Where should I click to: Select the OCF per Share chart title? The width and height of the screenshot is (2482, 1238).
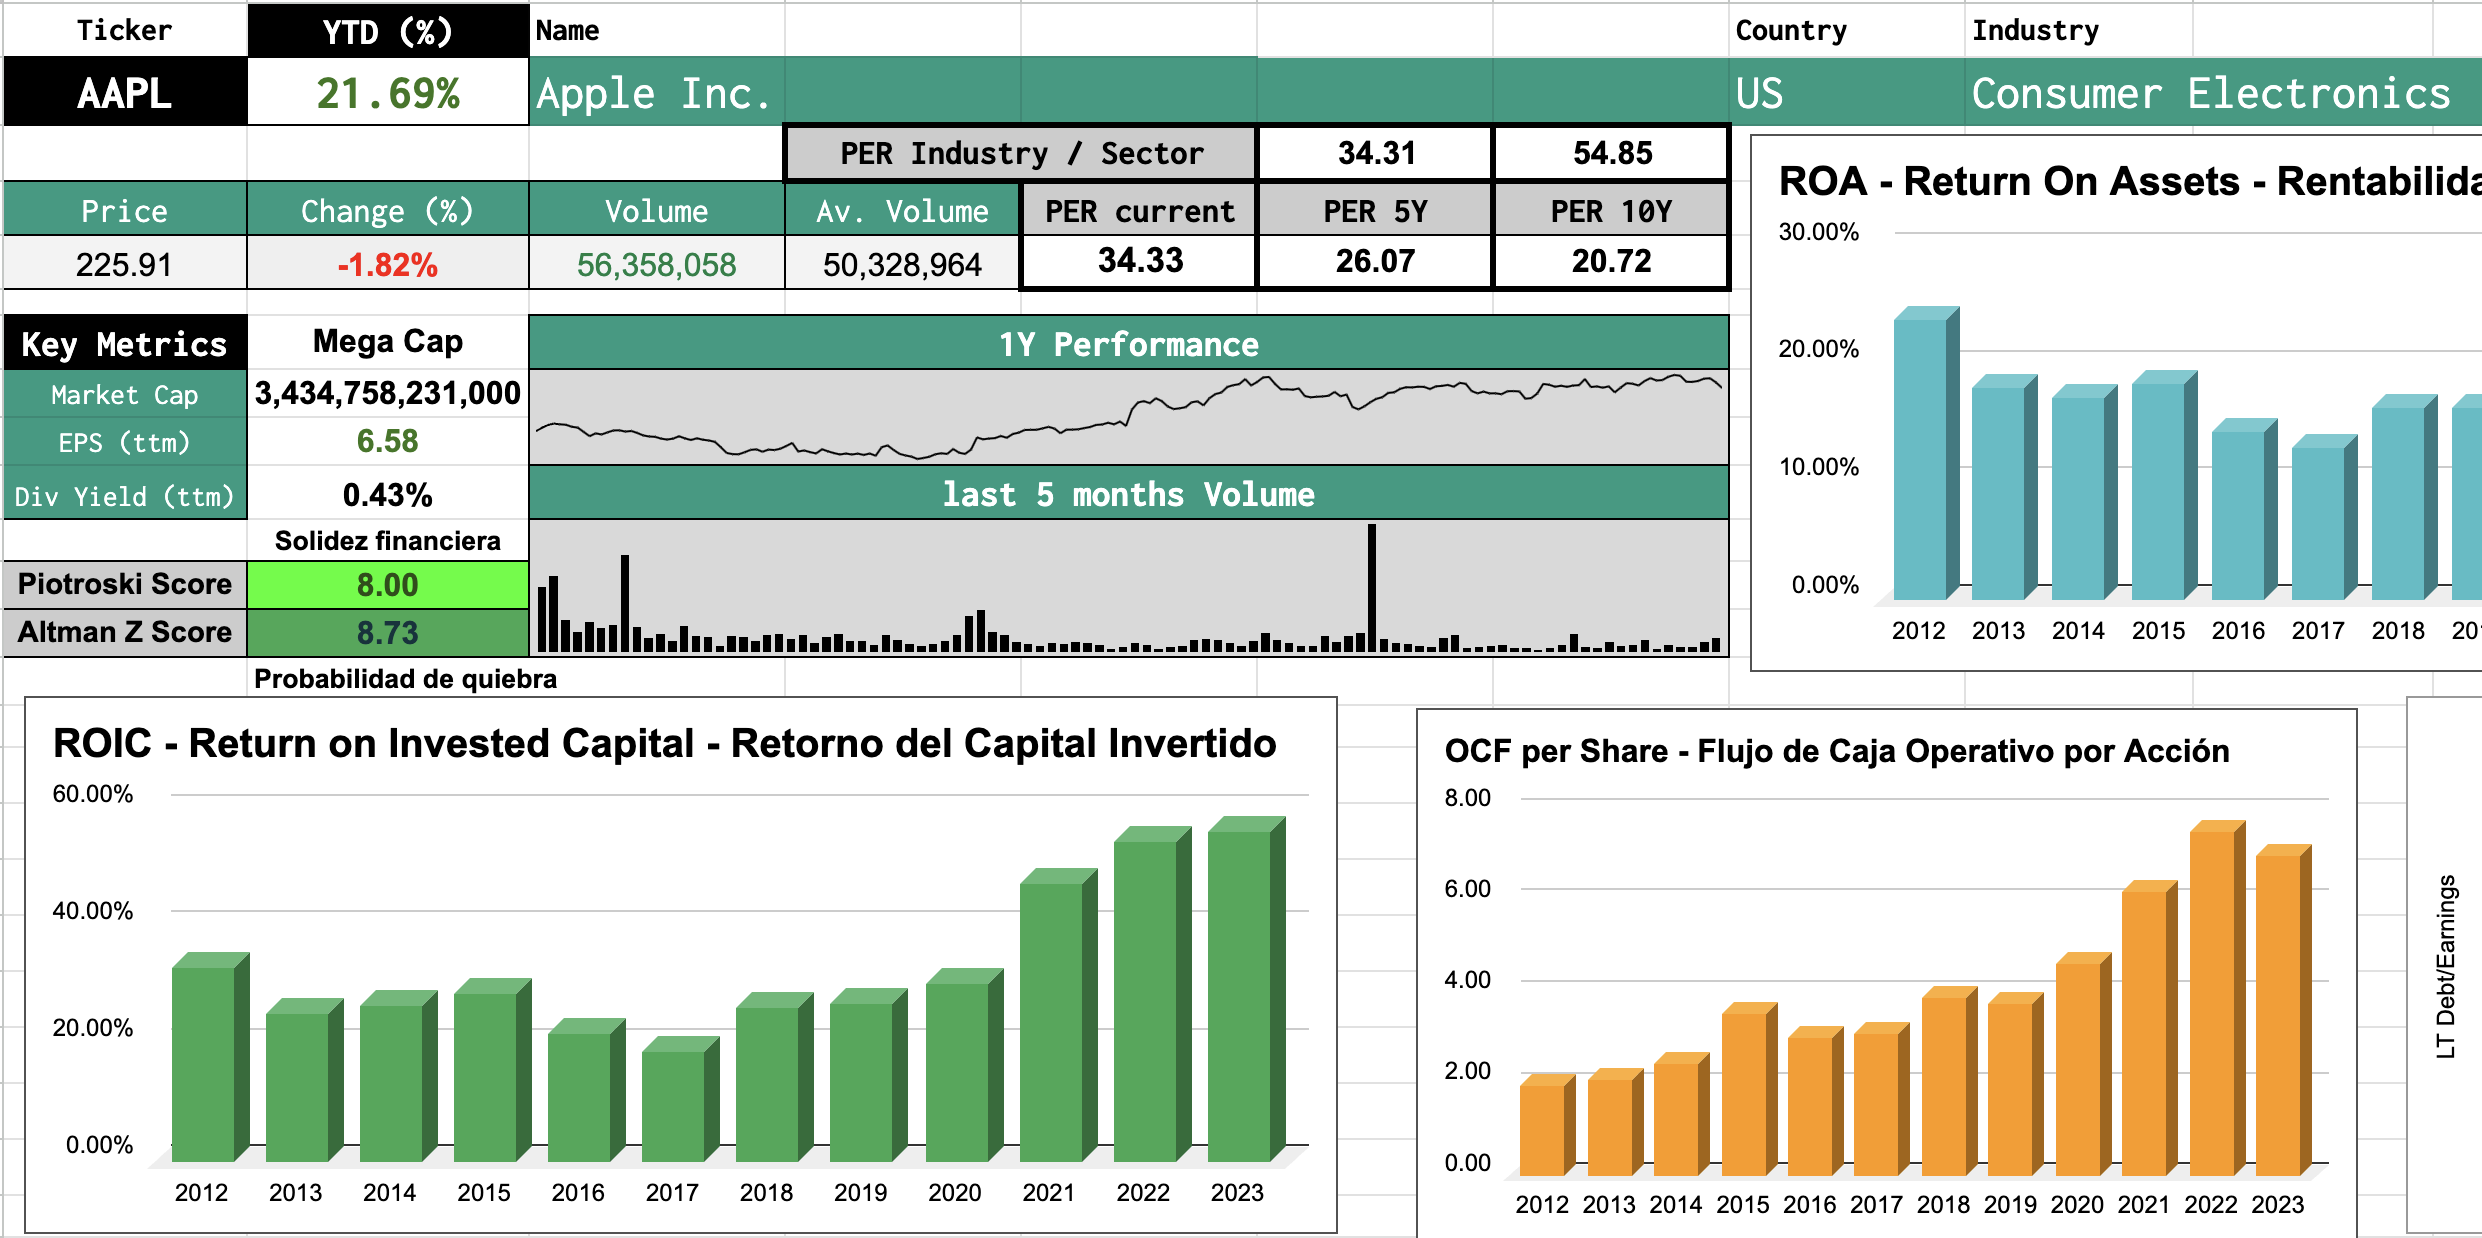(x=1837, y=751)
